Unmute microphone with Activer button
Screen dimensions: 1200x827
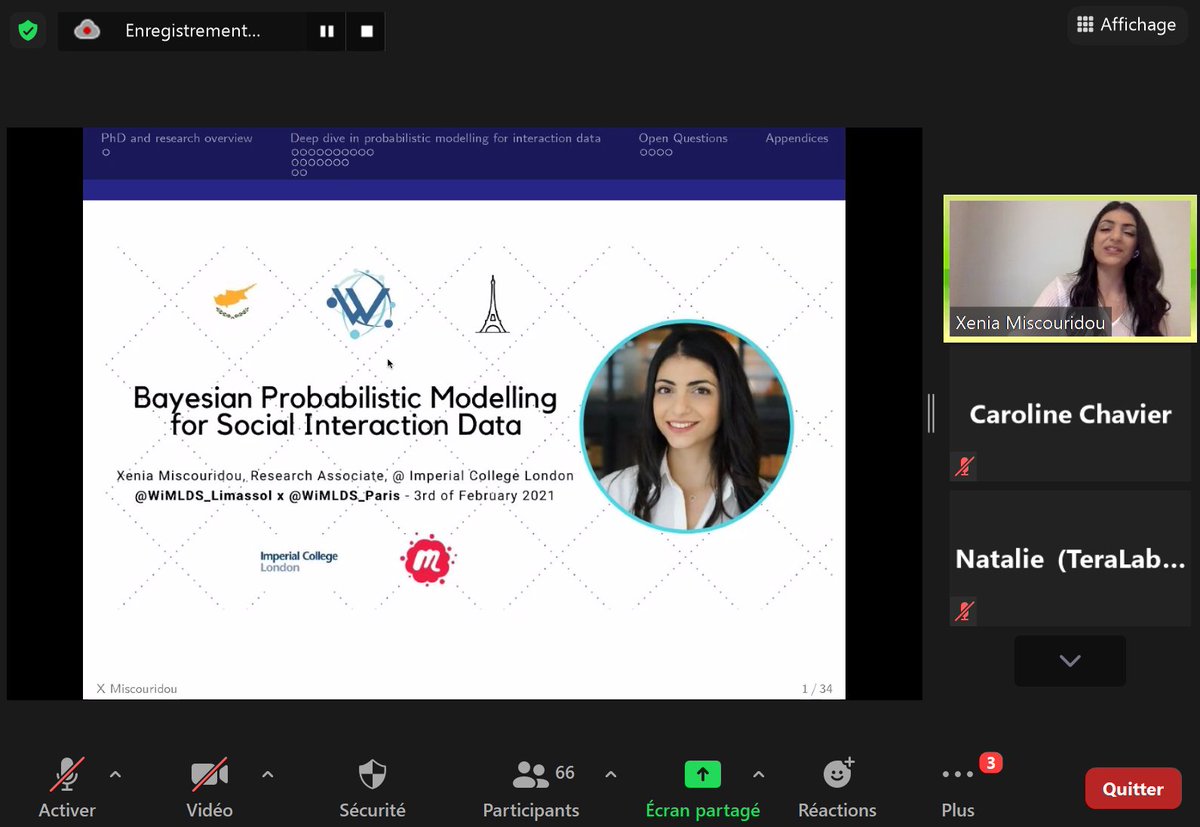click(x=67, y=788)
